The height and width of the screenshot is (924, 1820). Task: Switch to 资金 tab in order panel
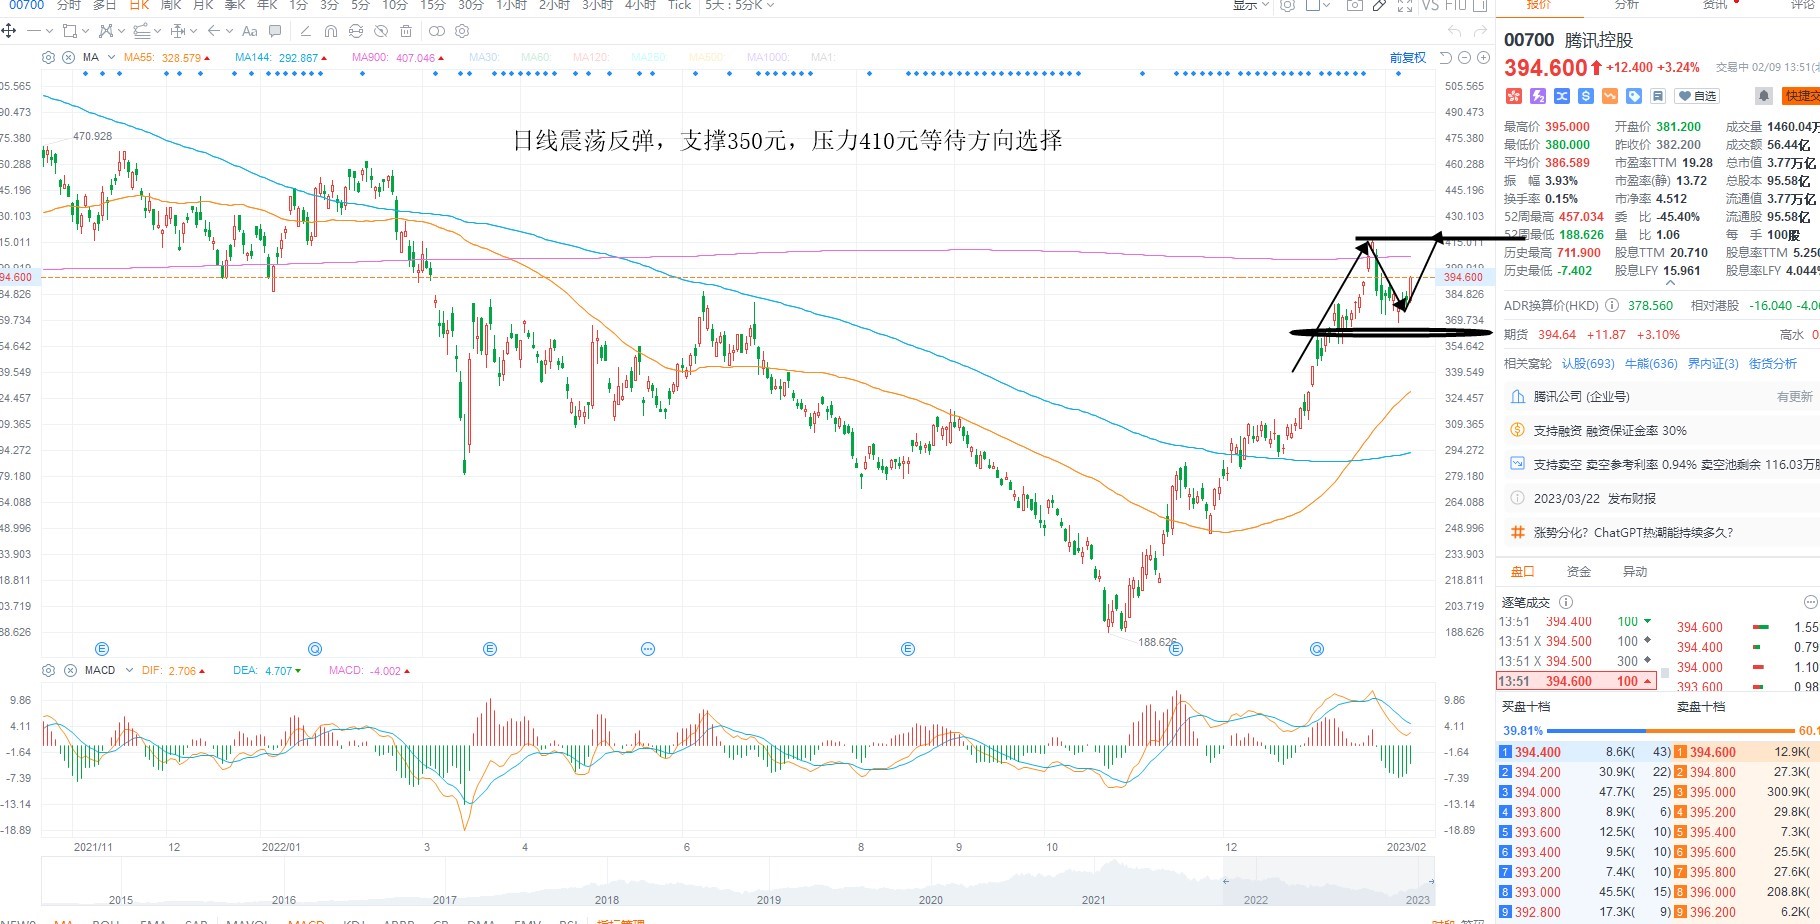[x=1578, y=571]
